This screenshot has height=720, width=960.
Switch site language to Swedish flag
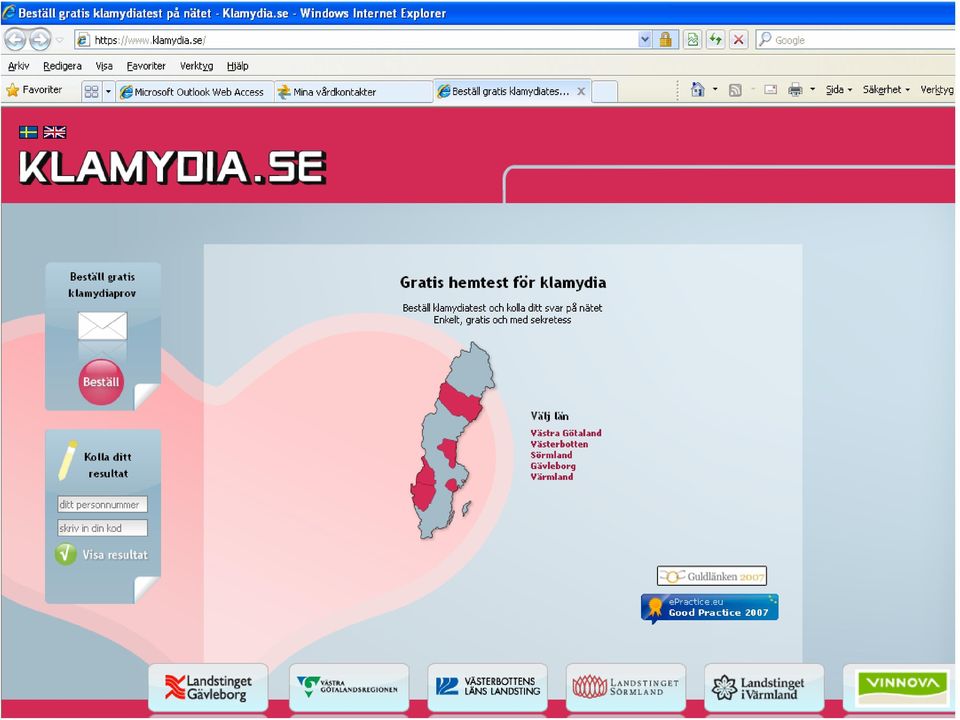coord(28,132)
